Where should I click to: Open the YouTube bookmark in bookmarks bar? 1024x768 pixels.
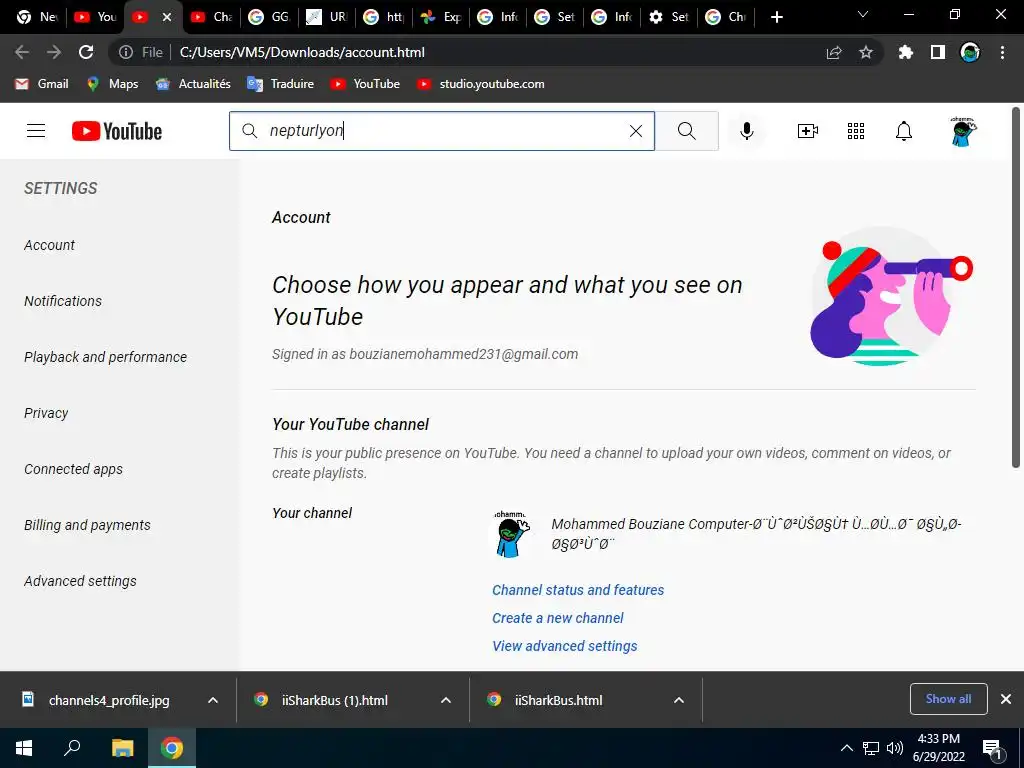point(365,84)
